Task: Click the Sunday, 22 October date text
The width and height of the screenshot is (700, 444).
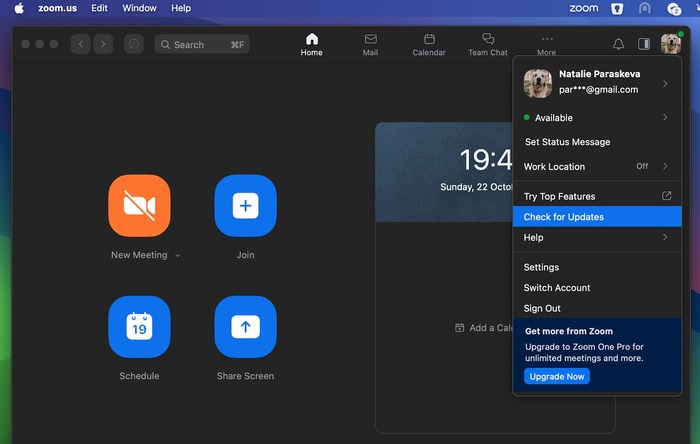Action: click(x=476, y=187)
